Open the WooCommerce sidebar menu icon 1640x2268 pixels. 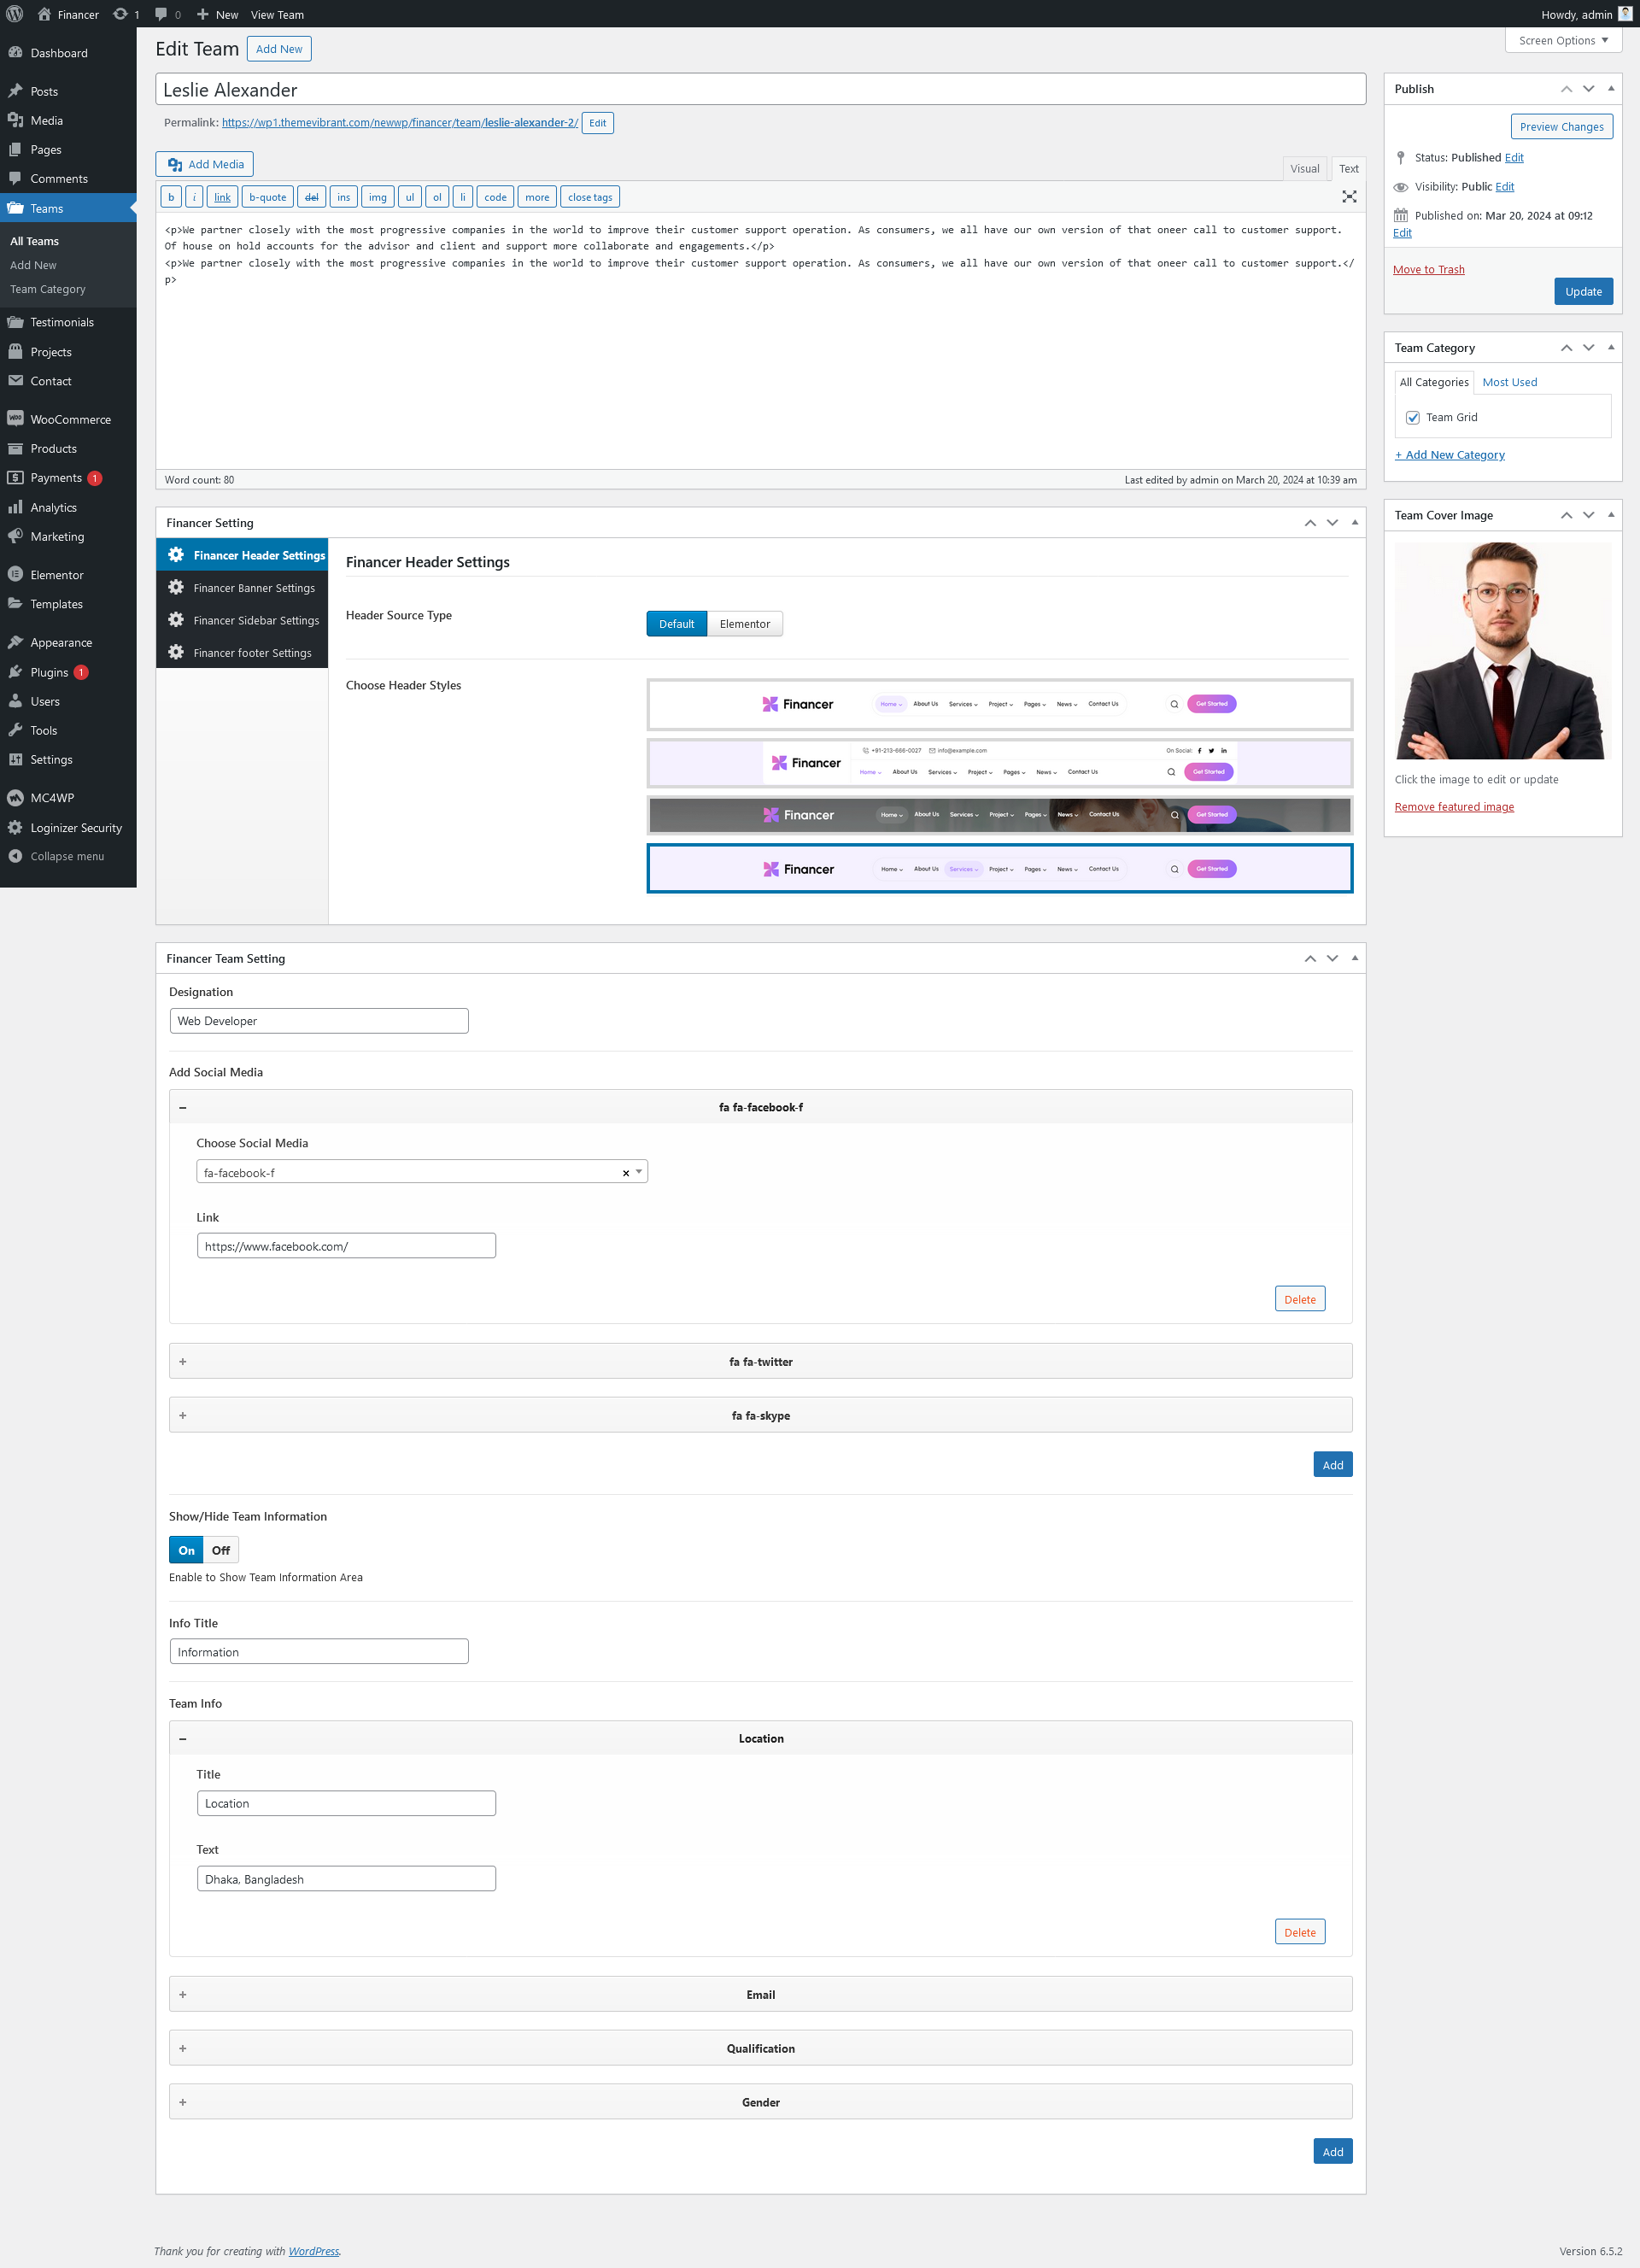15,419
